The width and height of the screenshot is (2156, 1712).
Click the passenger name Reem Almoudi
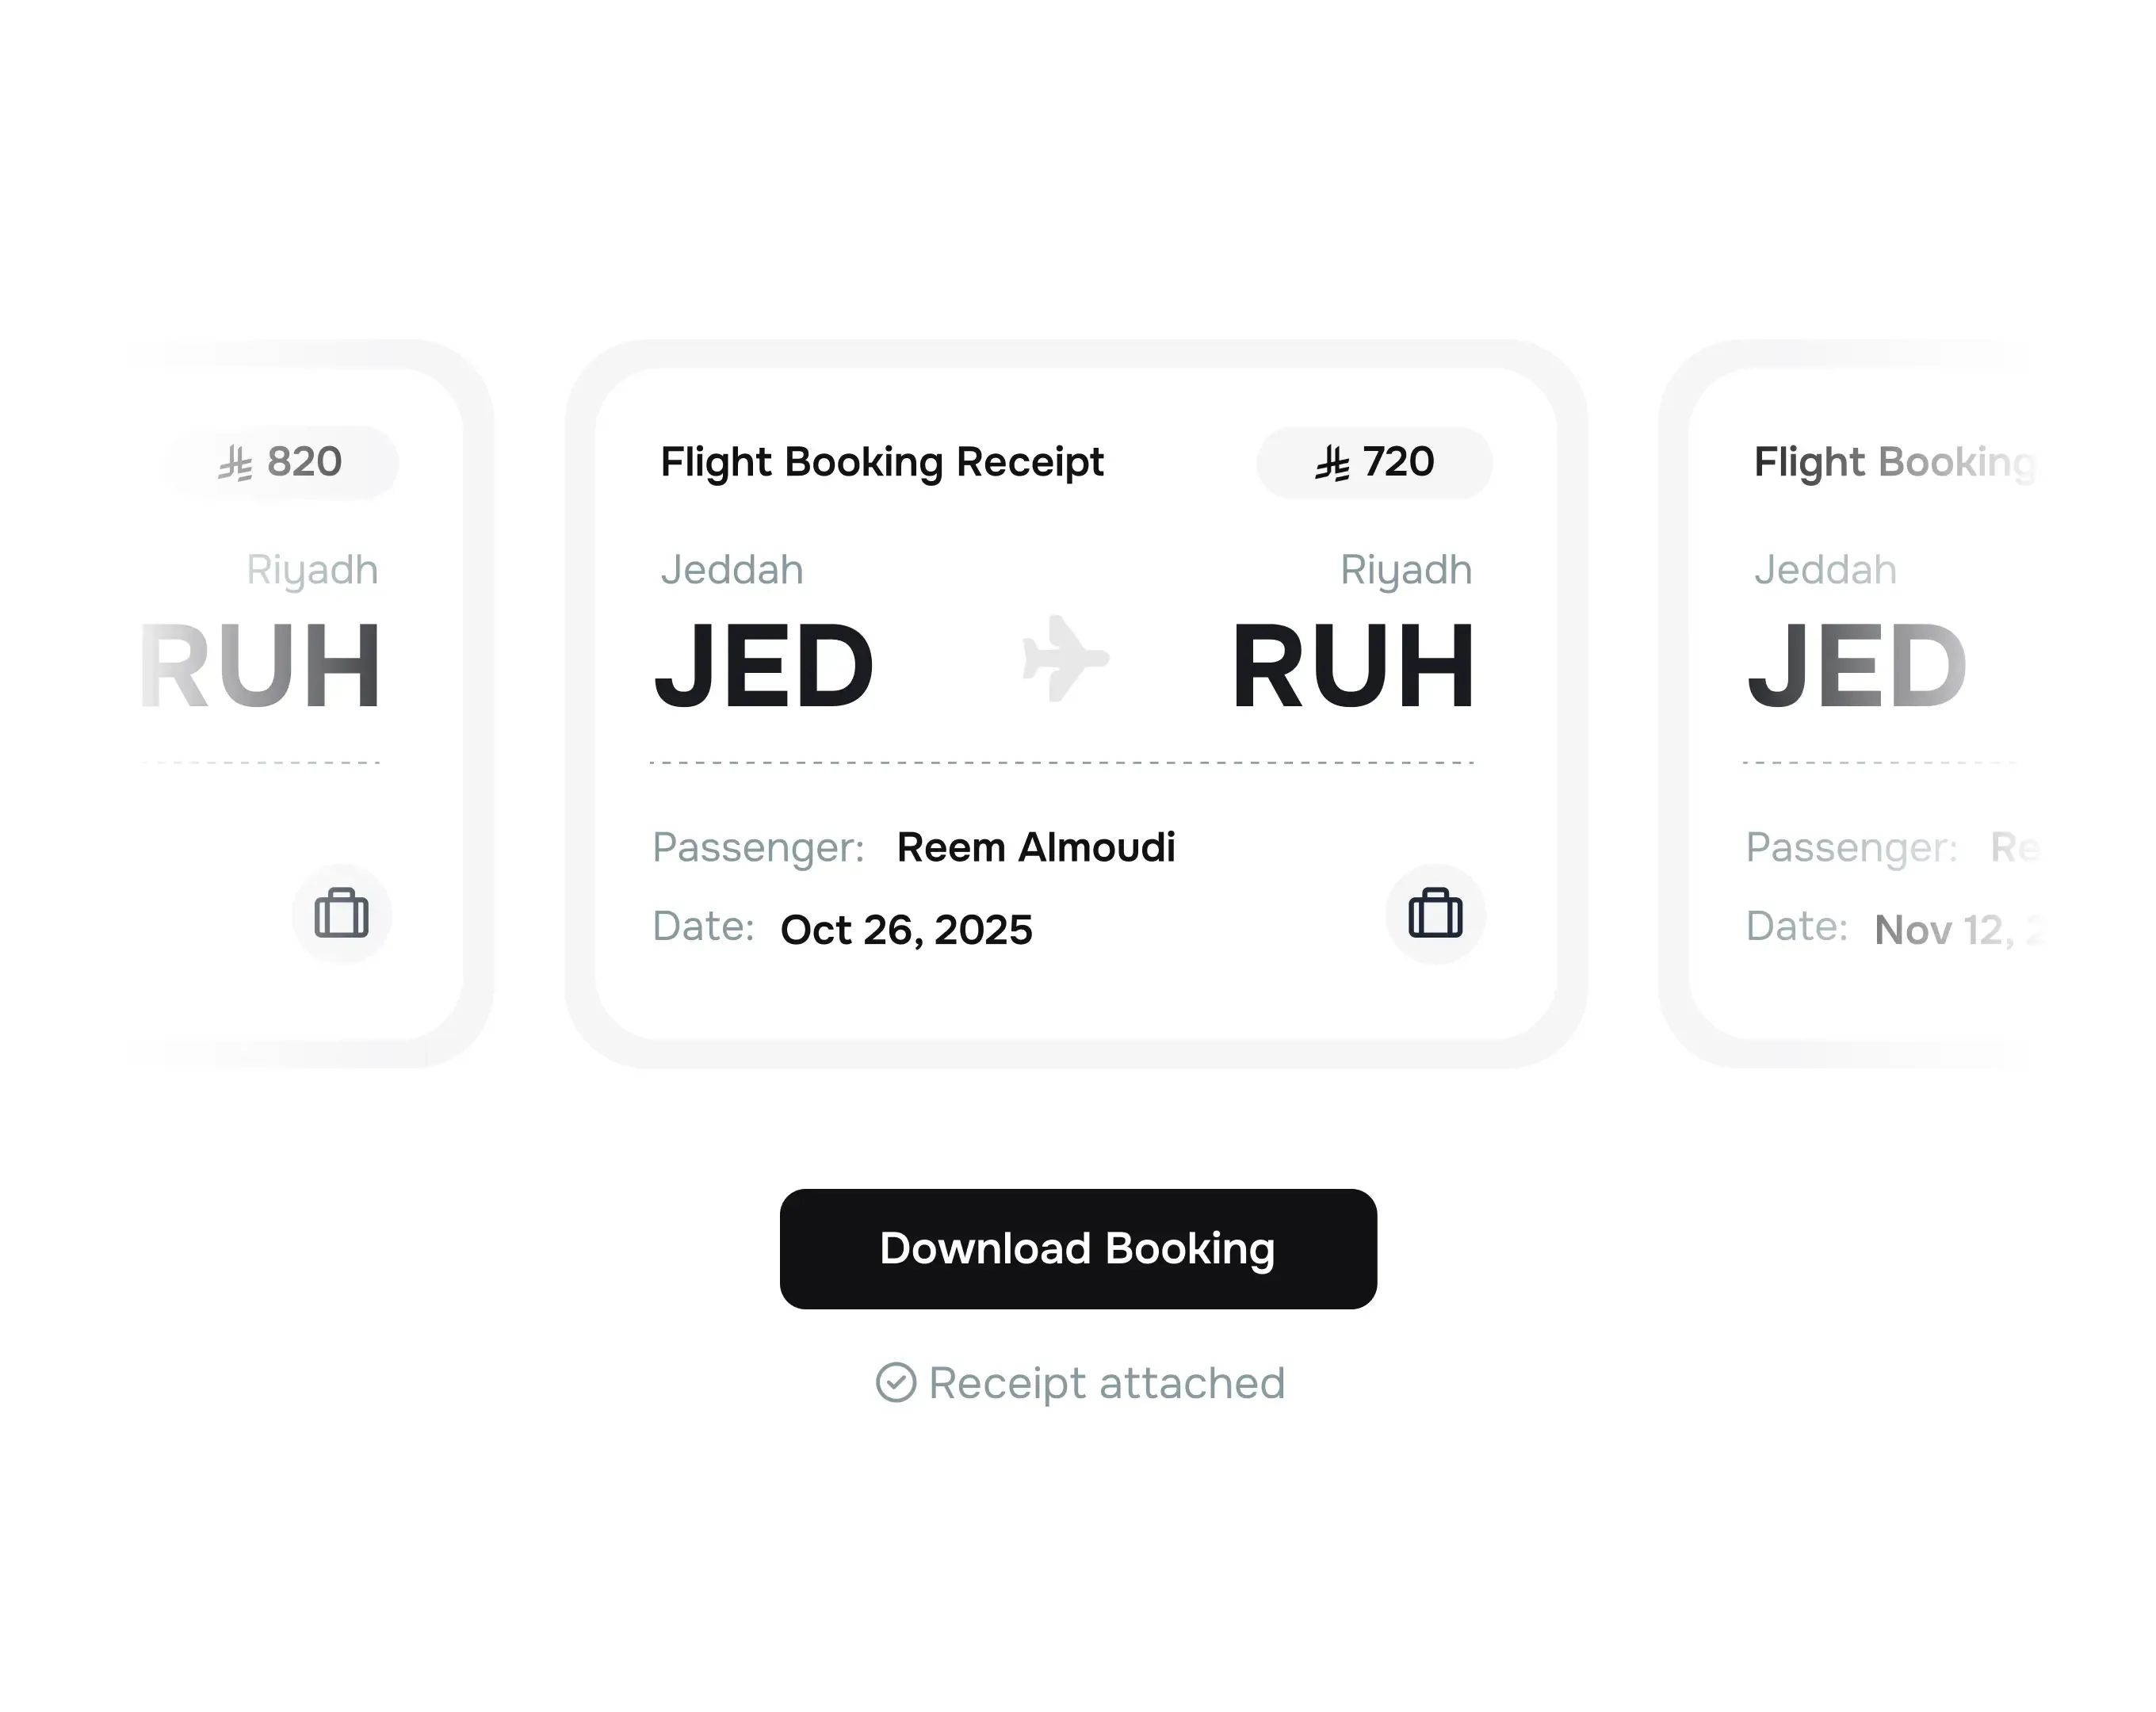(1037, 847)
